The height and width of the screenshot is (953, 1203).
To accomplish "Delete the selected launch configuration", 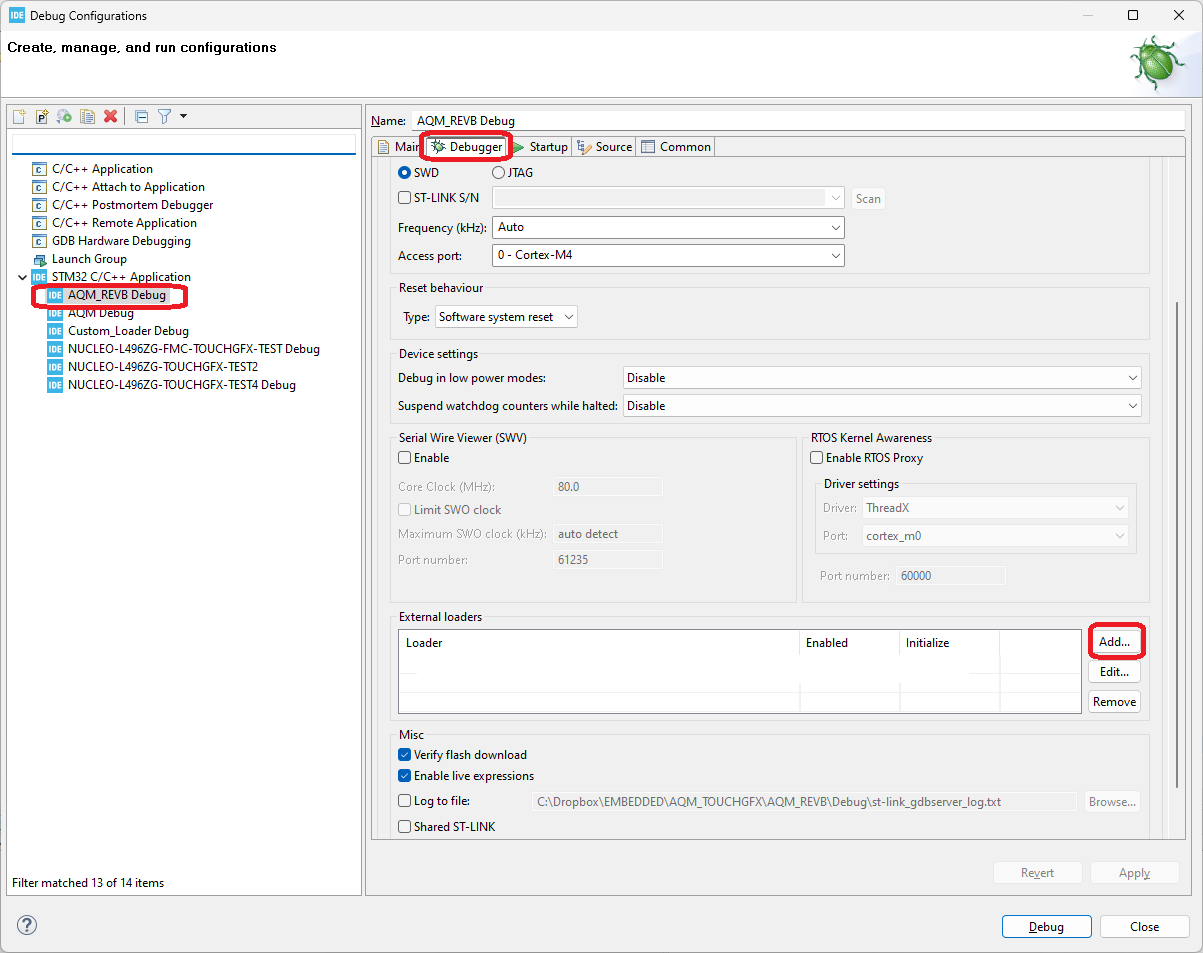I will (110, 116).
